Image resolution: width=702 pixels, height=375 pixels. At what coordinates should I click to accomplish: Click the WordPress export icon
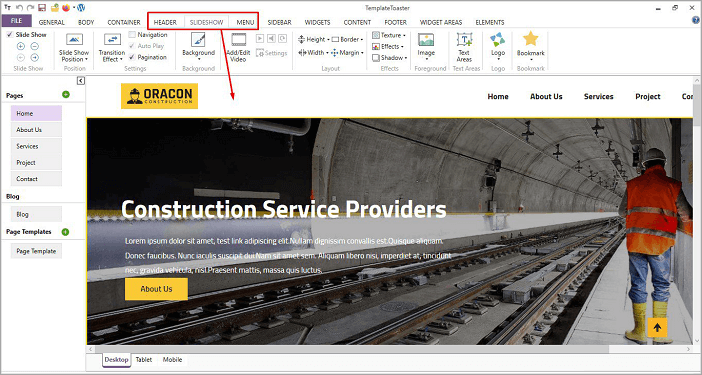coord(81,8)
